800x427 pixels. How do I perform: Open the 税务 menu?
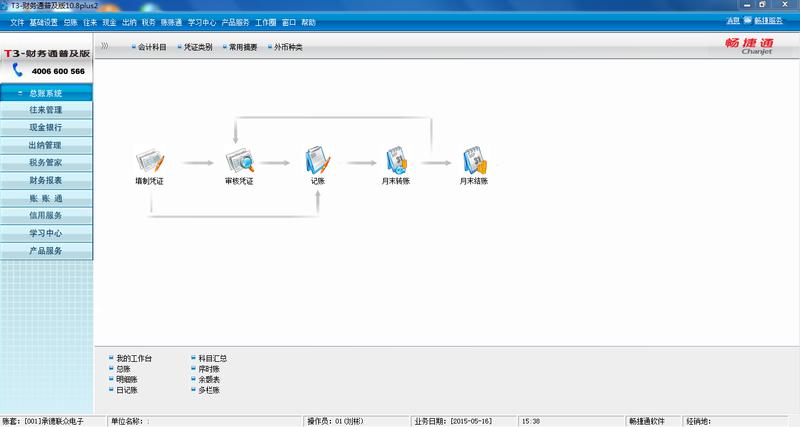pyautogui.click(x=148, y=22)
